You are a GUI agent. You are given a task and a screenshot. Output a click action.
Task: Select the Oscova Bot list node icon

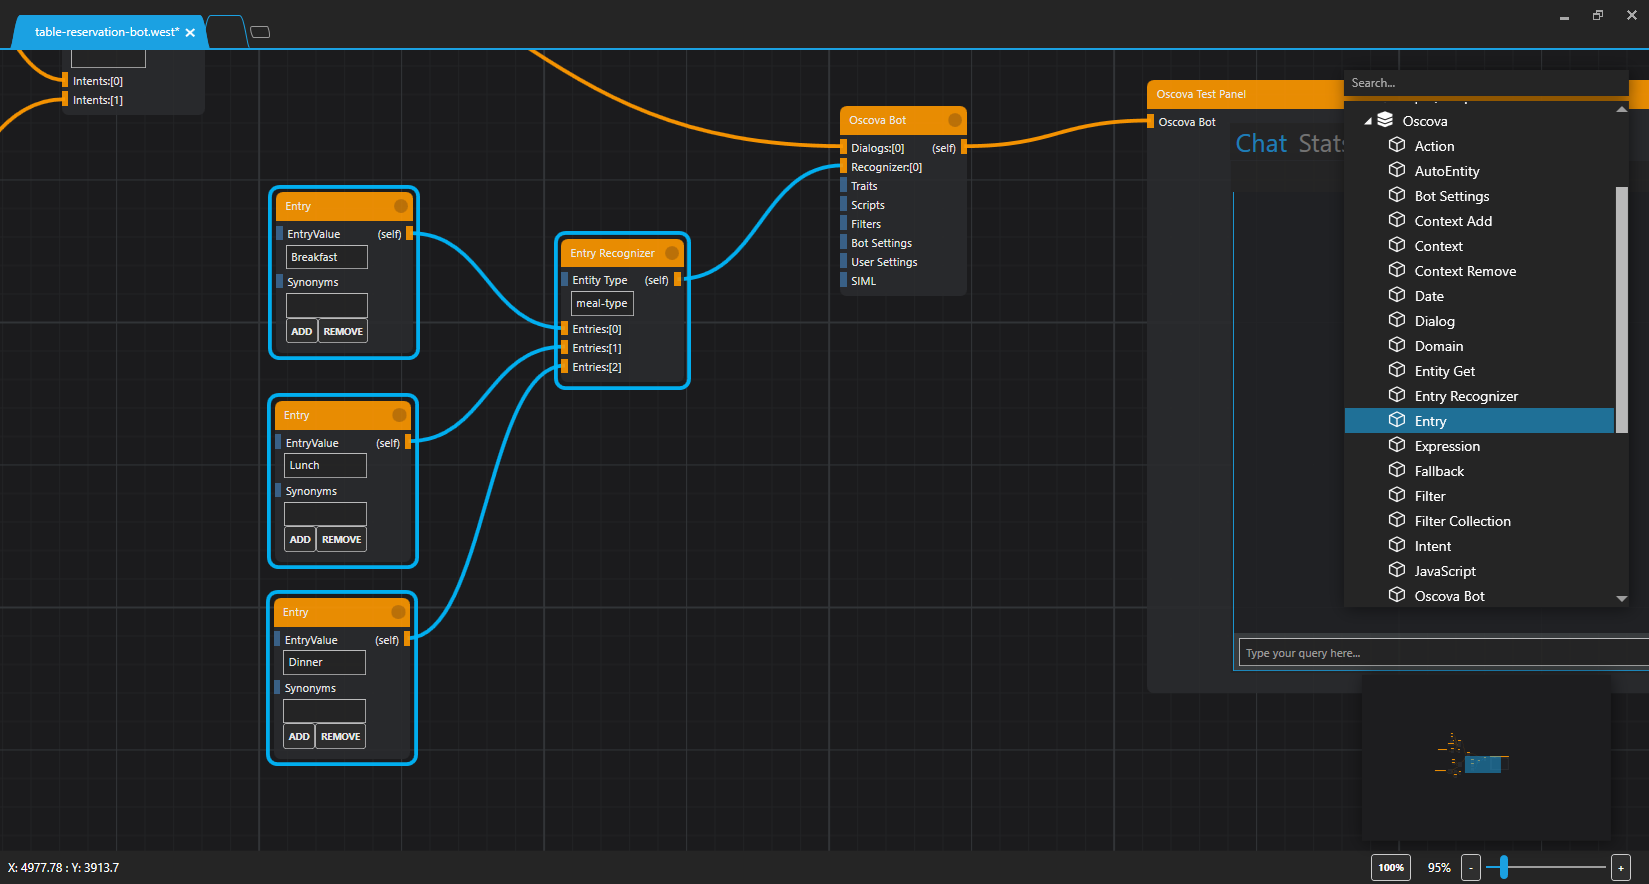tap(1397, 595)
